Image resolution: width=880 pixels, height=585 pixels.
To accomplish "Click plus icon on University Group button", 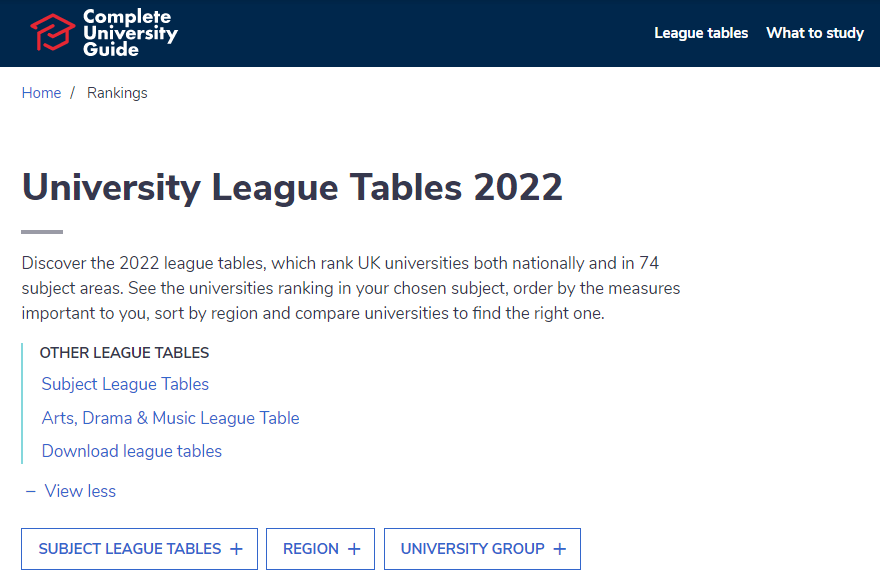I will pyautogui.click(x=560, y=549).
